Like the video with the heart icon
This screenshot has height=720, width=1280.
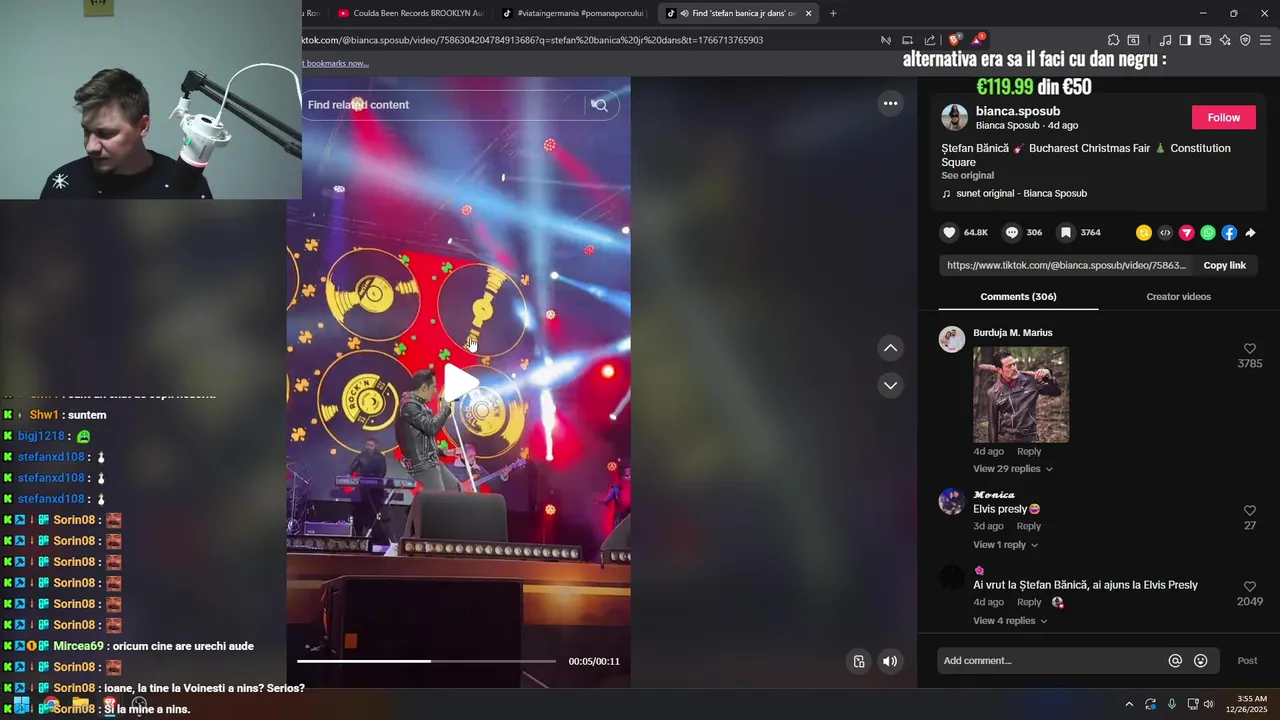click(x=949, y=232)
